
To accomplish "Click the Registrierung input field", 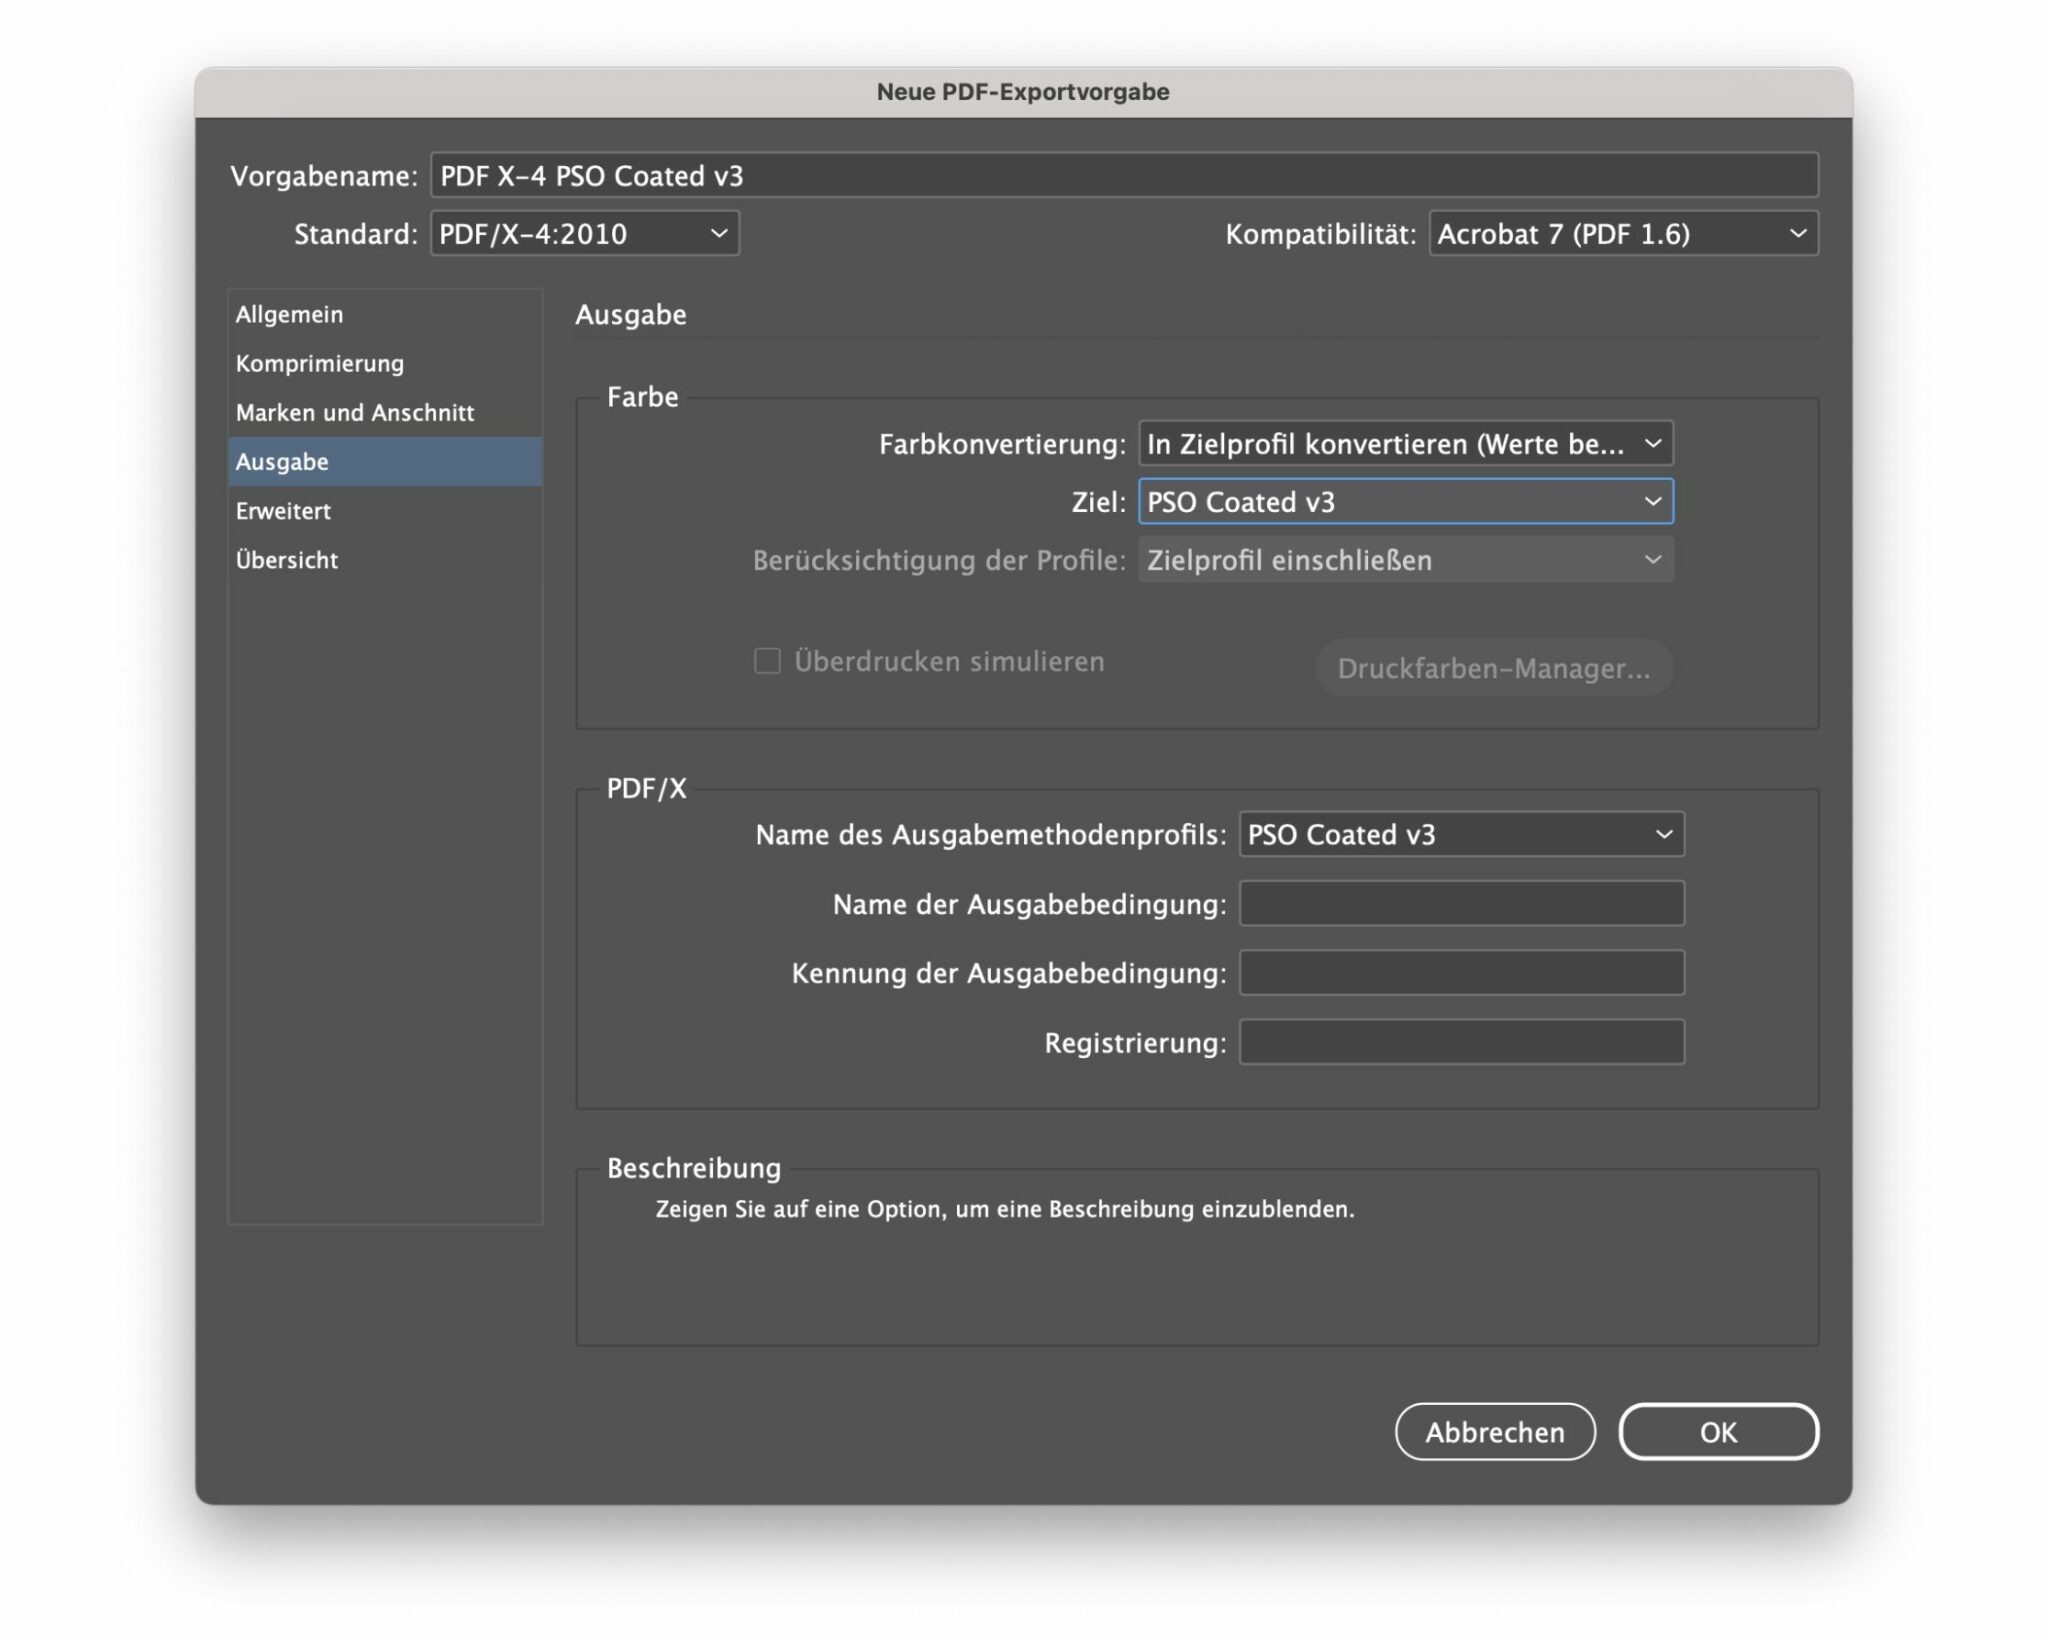I will point(1461,1042).
